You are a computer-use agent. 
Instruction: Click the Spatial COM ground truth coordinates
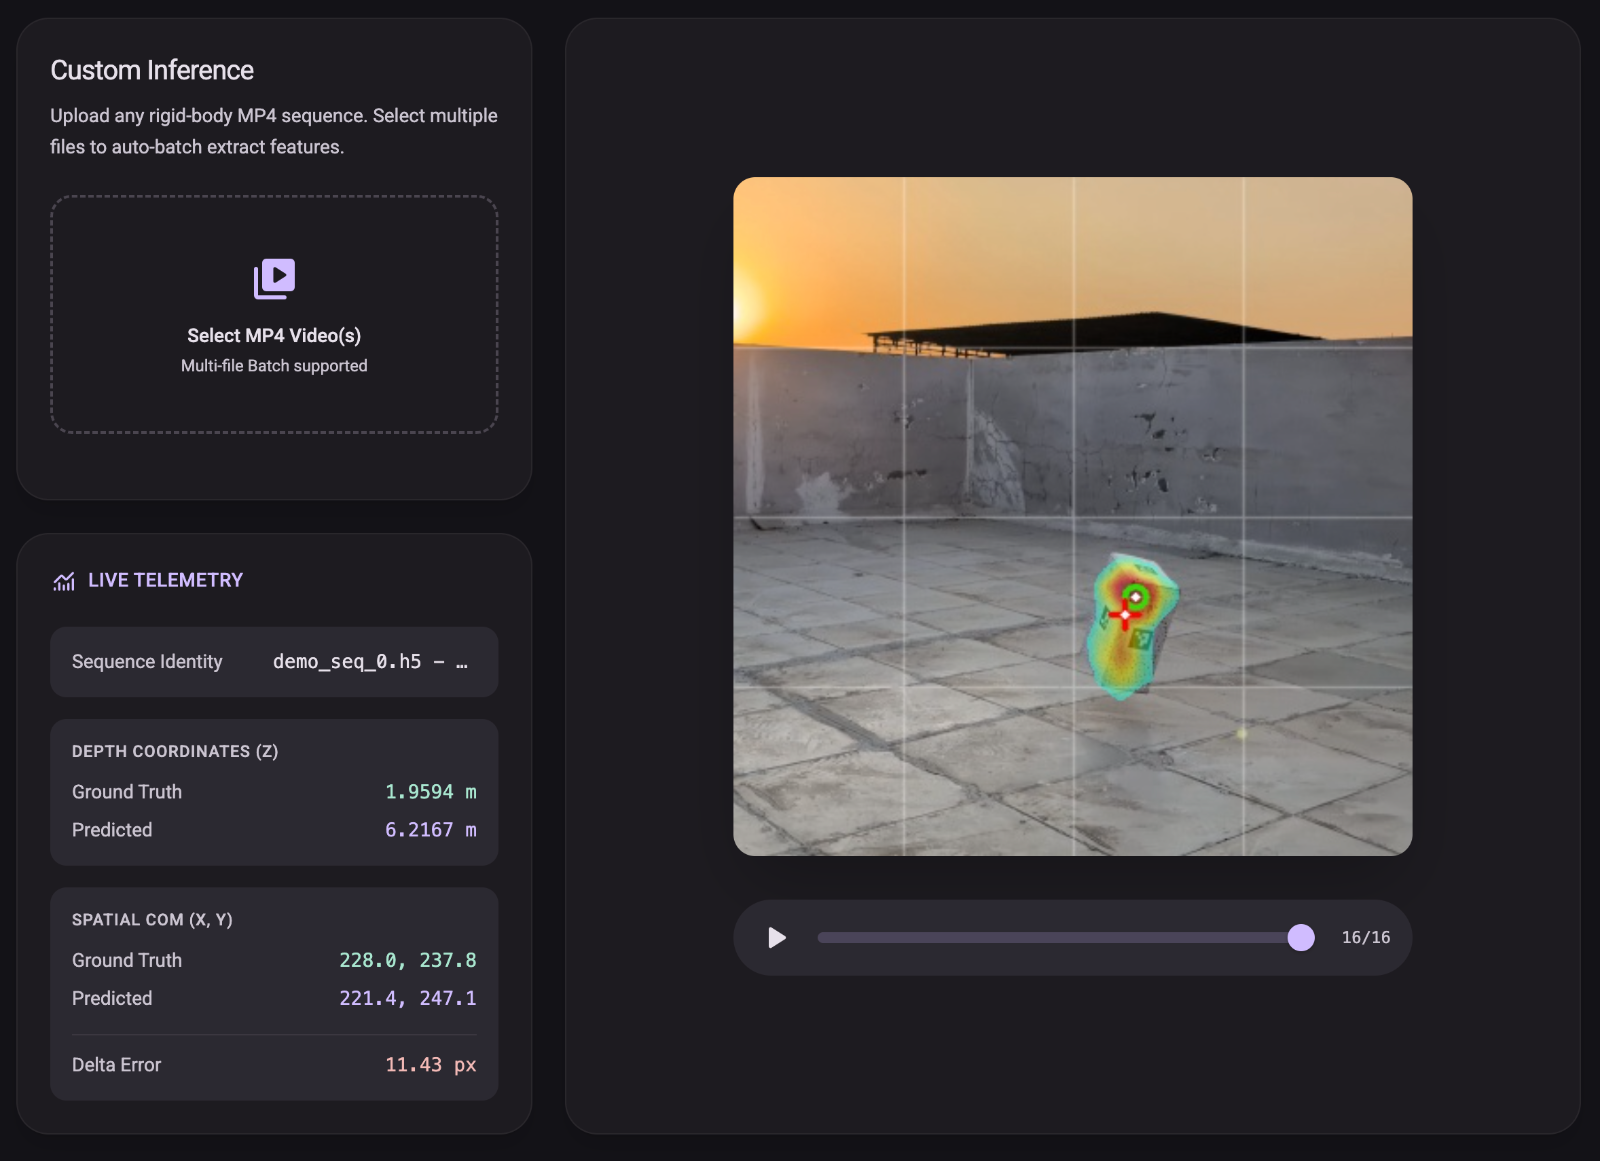click(408, 960)
